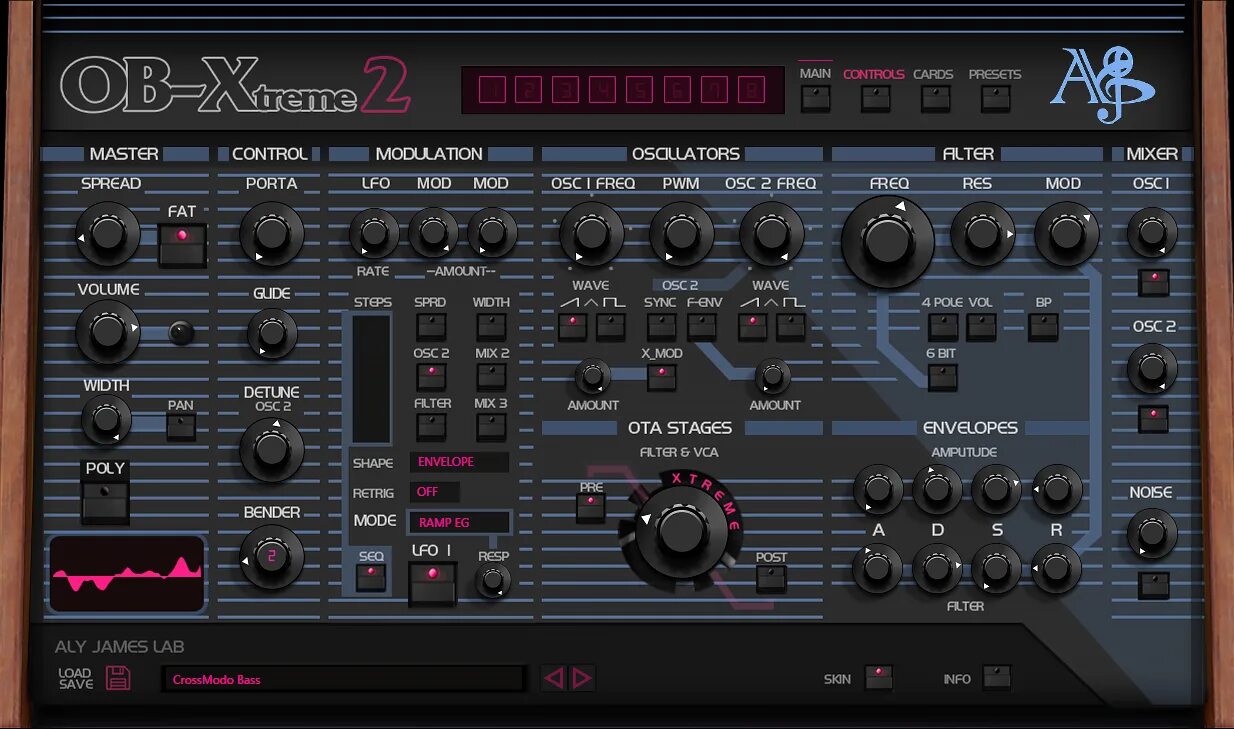Open the MODE selector showing RAMP EG
This screenshot has width=1234, height=729.
point(459,522)
